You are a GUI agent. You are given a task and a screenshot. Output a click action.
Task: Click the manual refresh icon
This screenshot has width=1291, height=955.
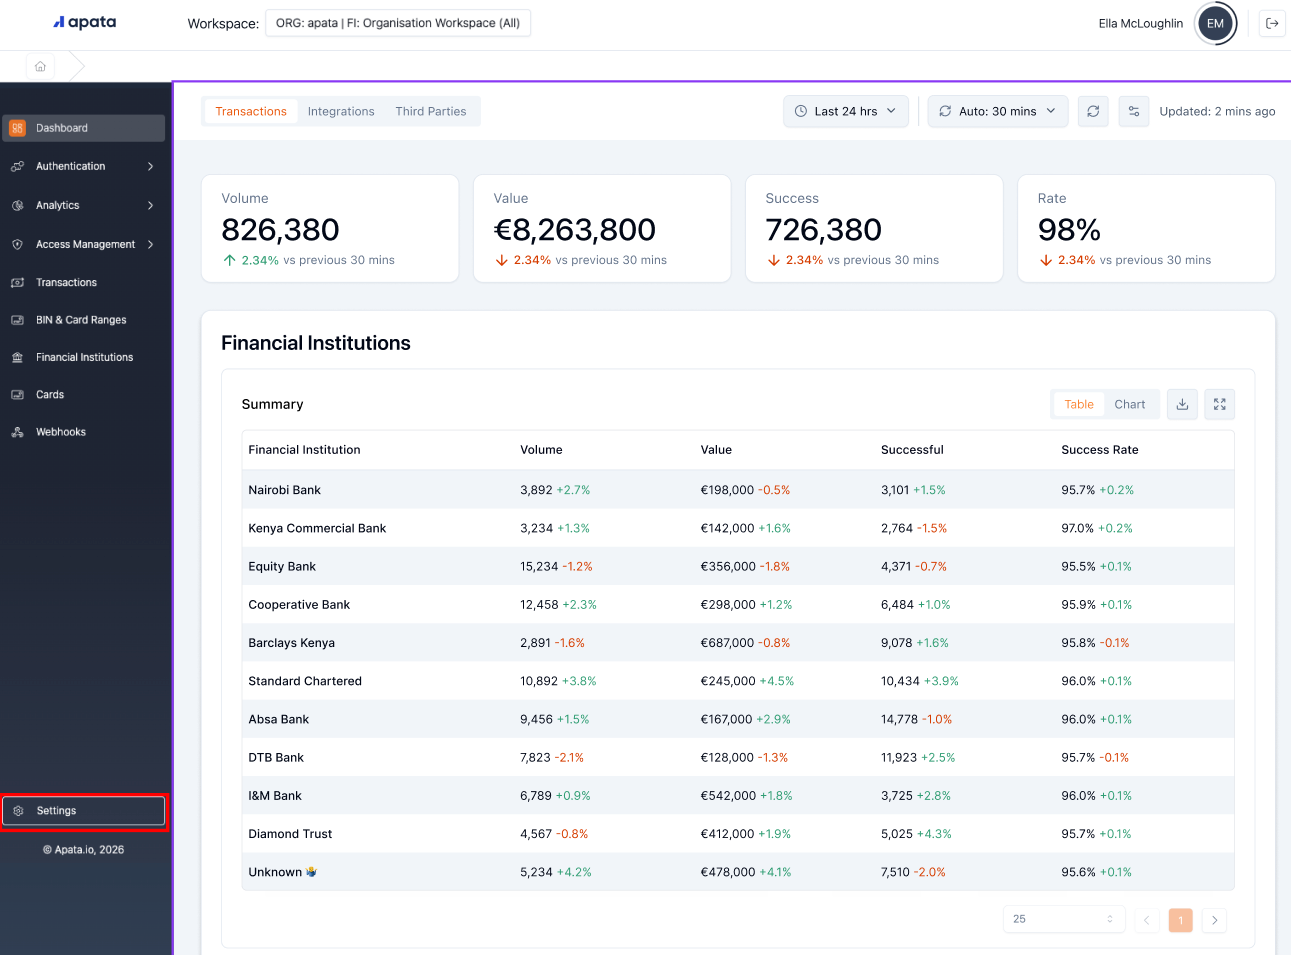(1092, 111)
